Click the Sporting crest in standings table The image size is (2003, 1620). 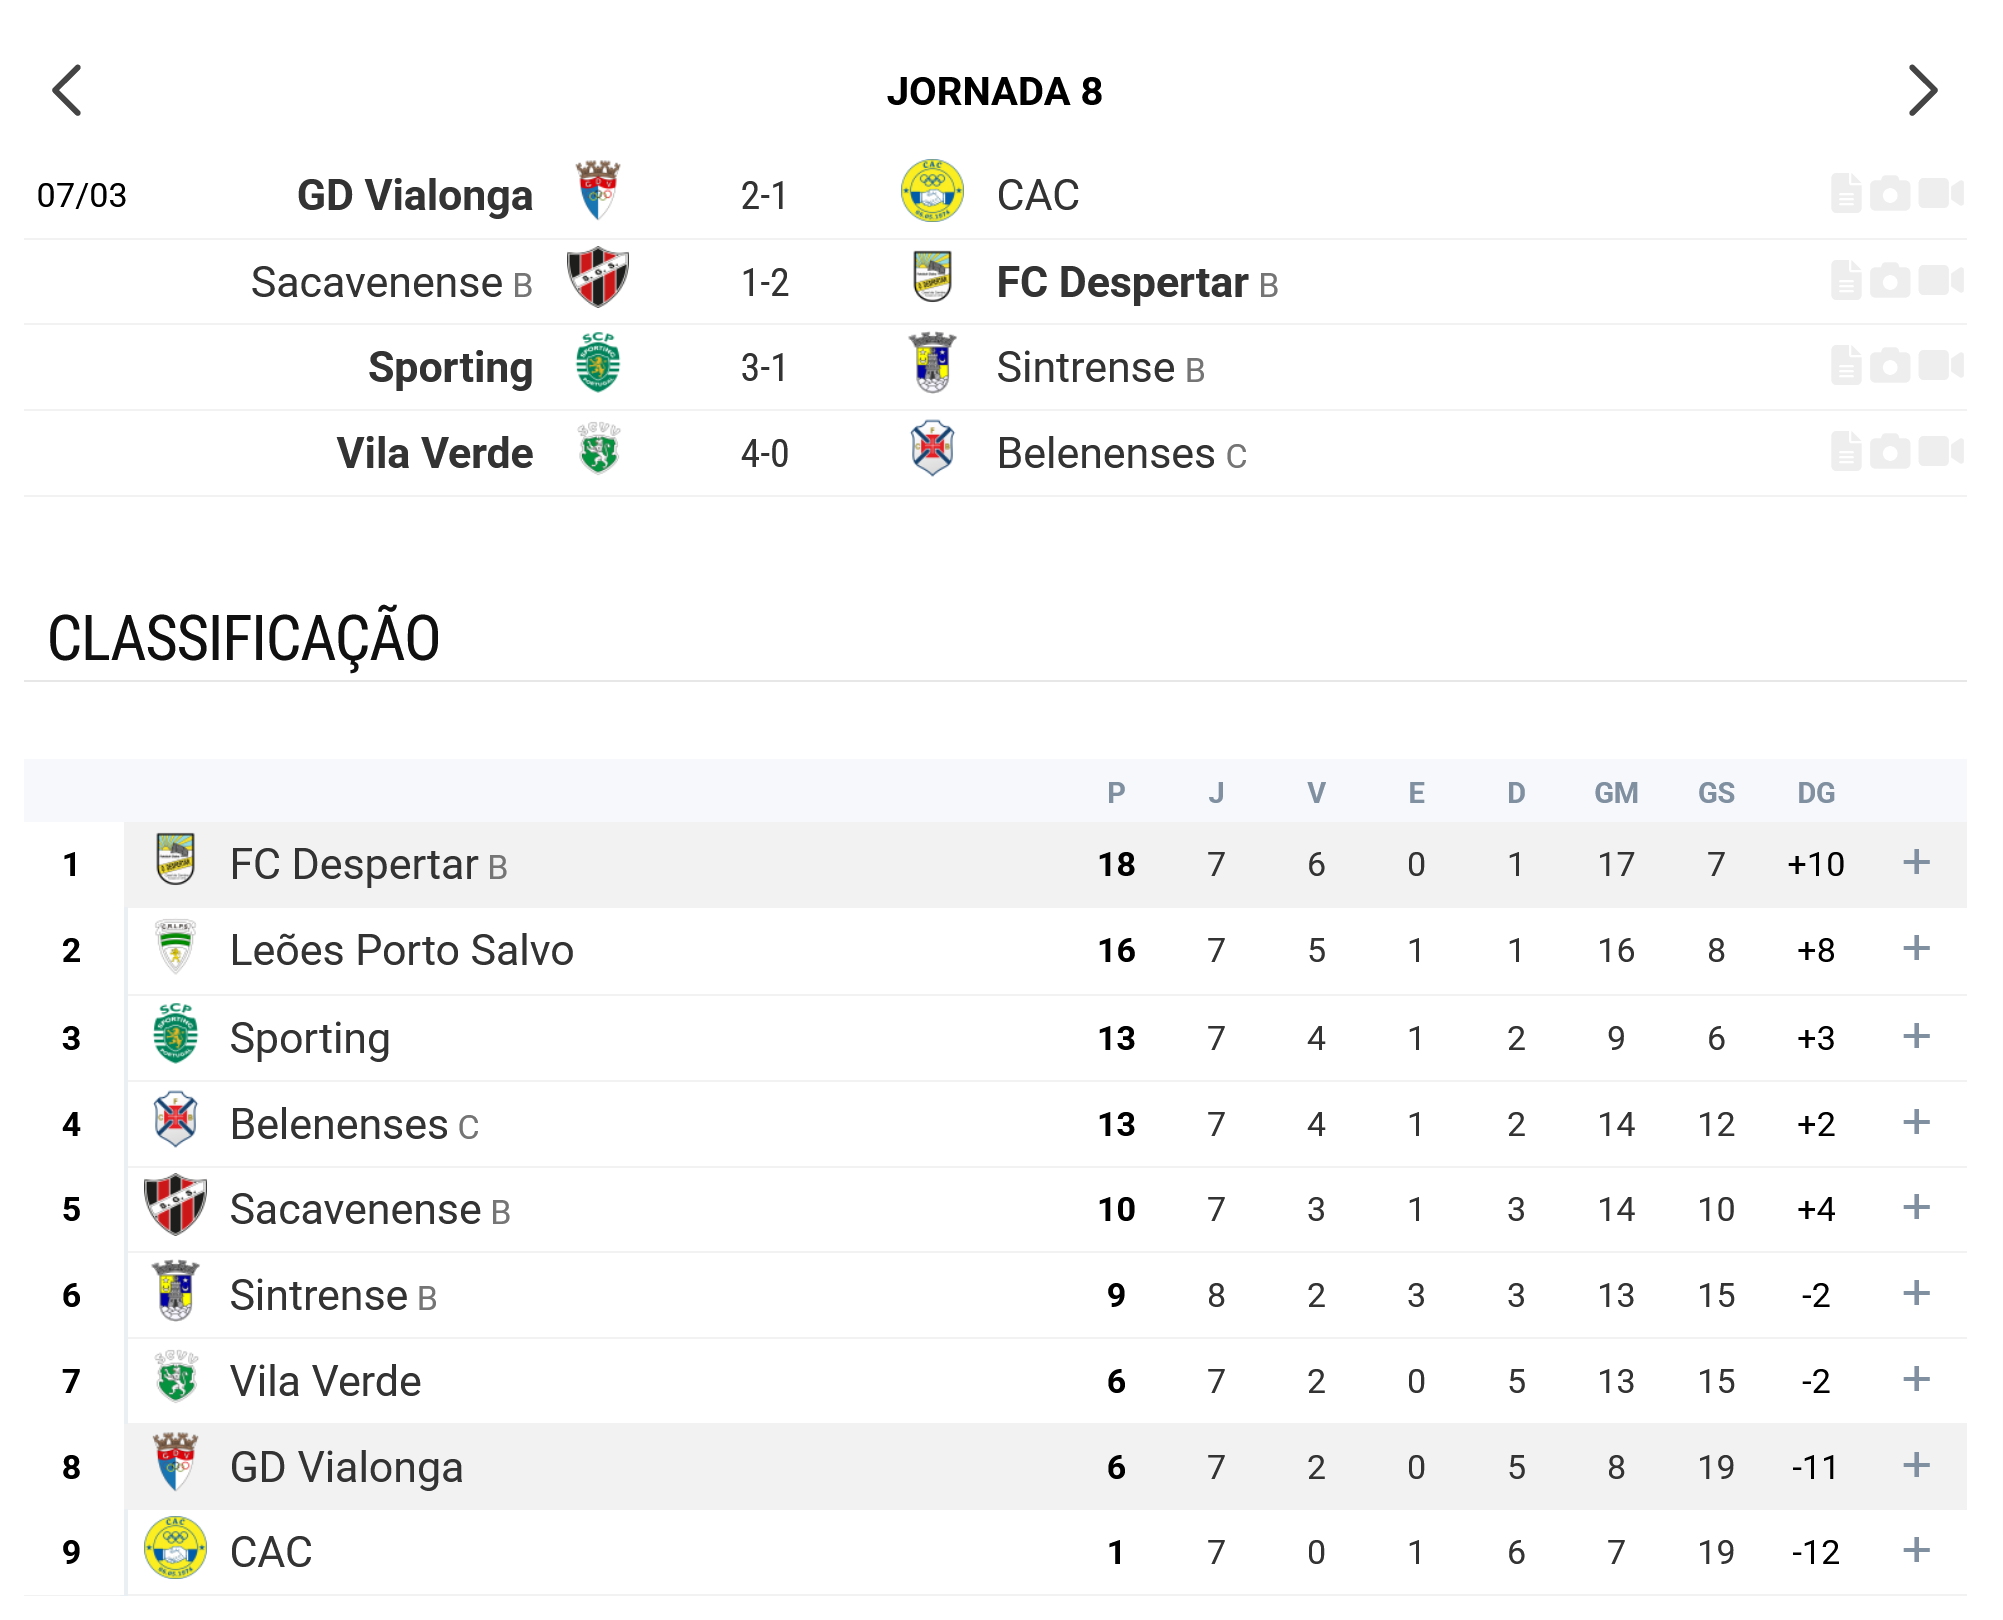pyautogui.click(x=176, y=1034)
